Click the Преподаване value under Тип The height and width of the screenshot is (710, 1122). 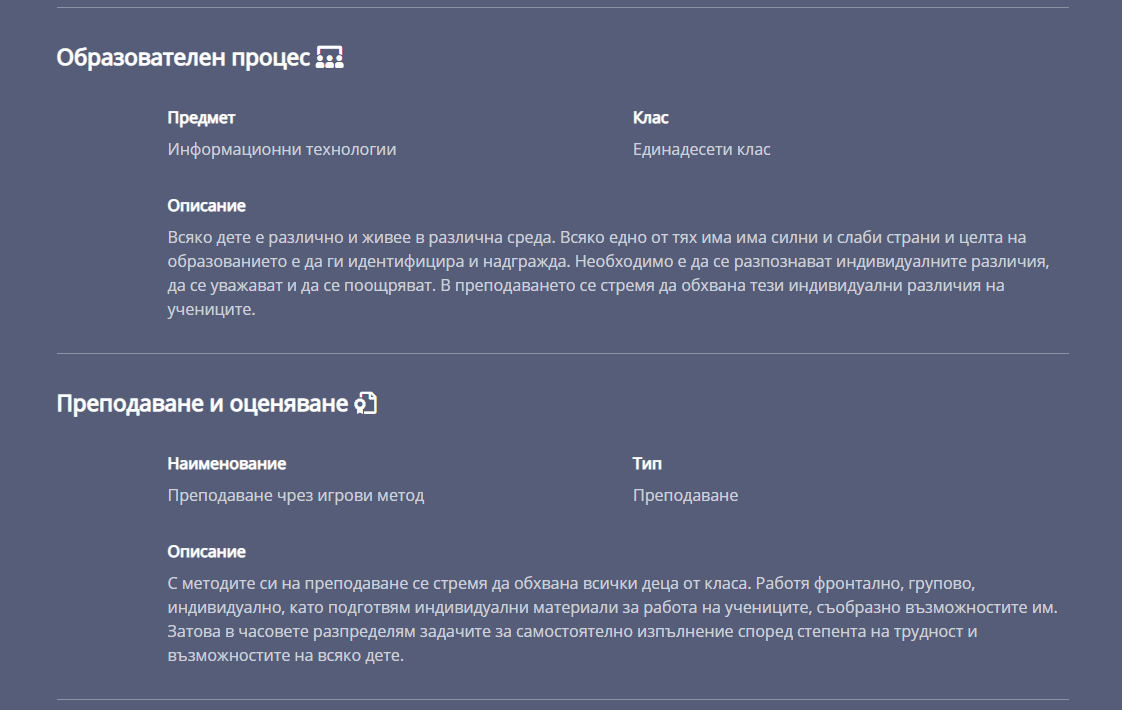685,496
